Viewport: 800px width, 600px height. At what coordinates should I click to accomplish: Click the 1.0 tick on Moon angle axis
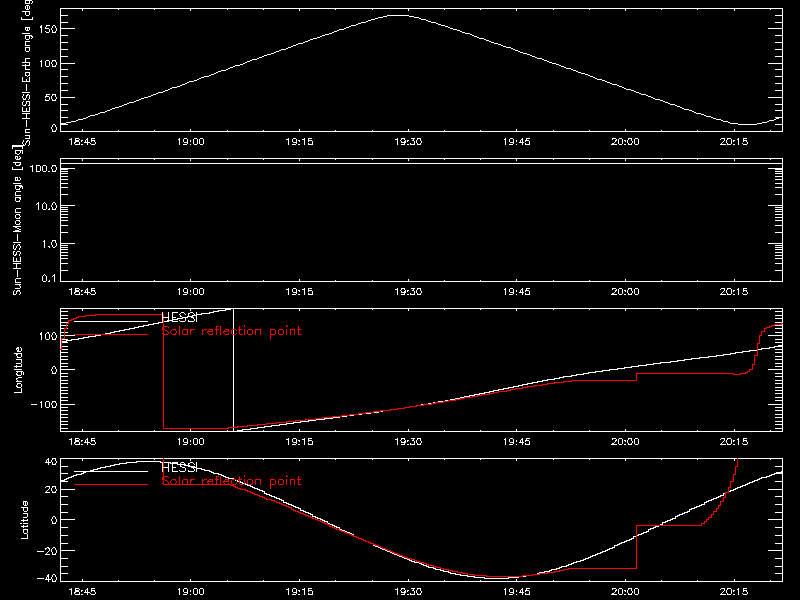pyautogui.click(x=49, y=244)
